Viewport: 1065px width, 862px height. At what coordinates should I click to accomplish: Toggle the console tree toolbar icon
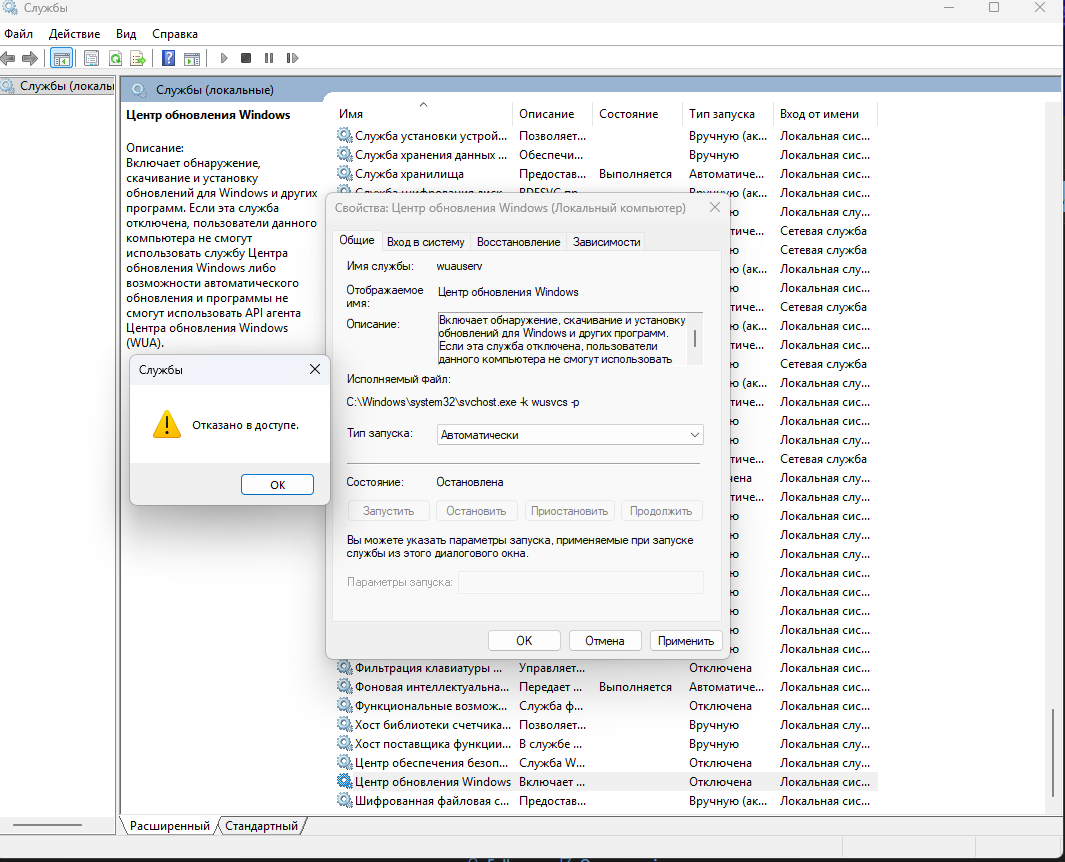(x=61, y=58)
